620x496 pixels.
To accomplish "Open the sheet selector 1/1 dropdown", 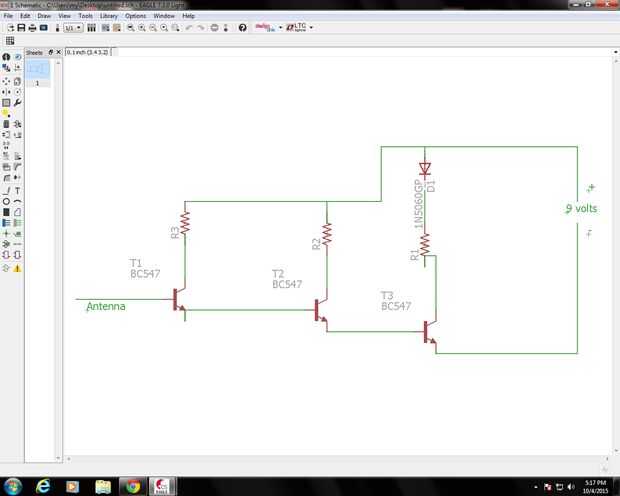I will pyautogui.click(x=73, y=28).
